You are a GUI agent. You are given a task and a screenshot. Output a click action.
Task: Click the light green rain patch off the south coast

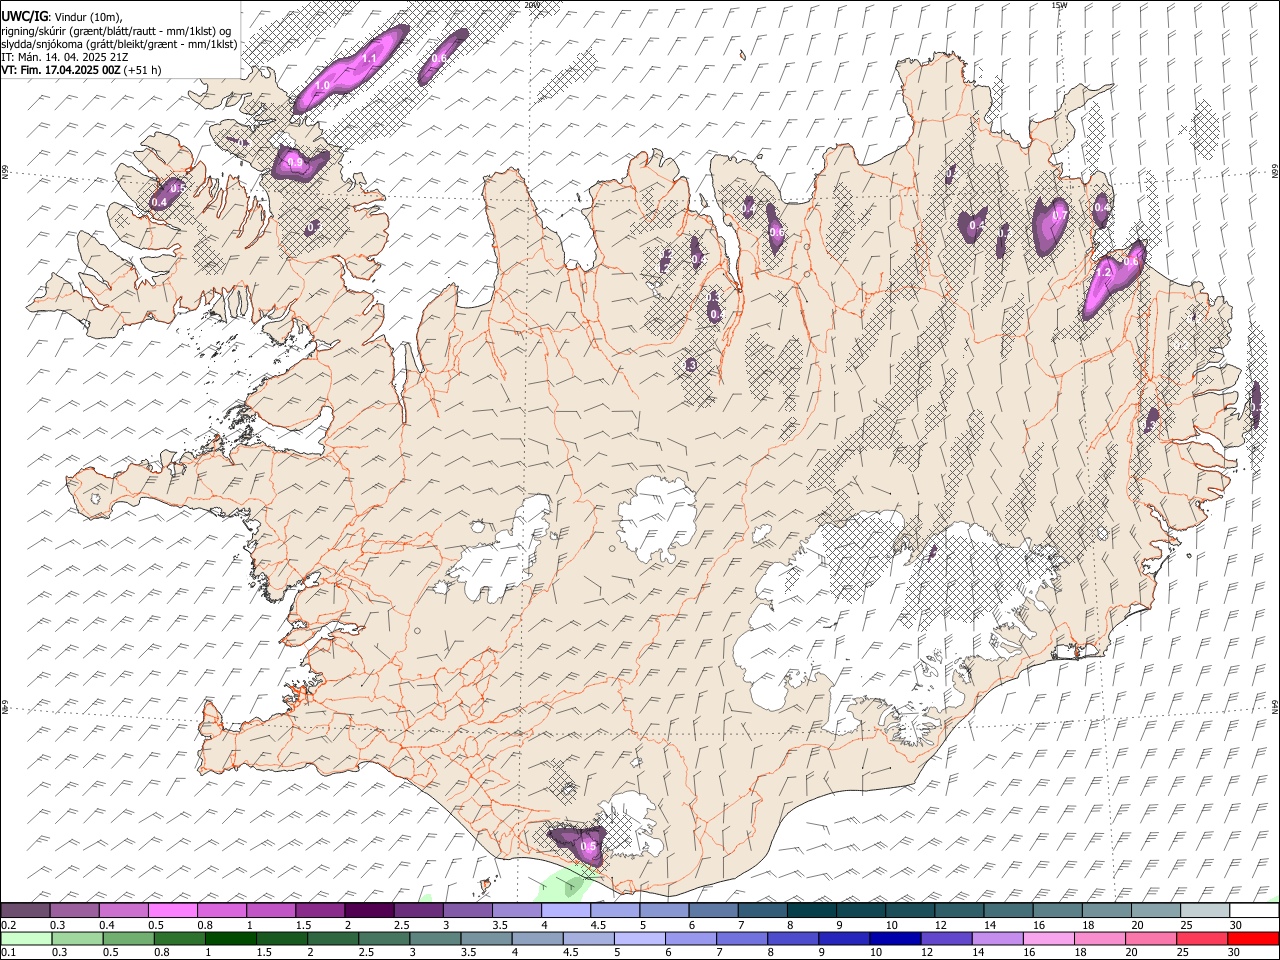(565, 884)
